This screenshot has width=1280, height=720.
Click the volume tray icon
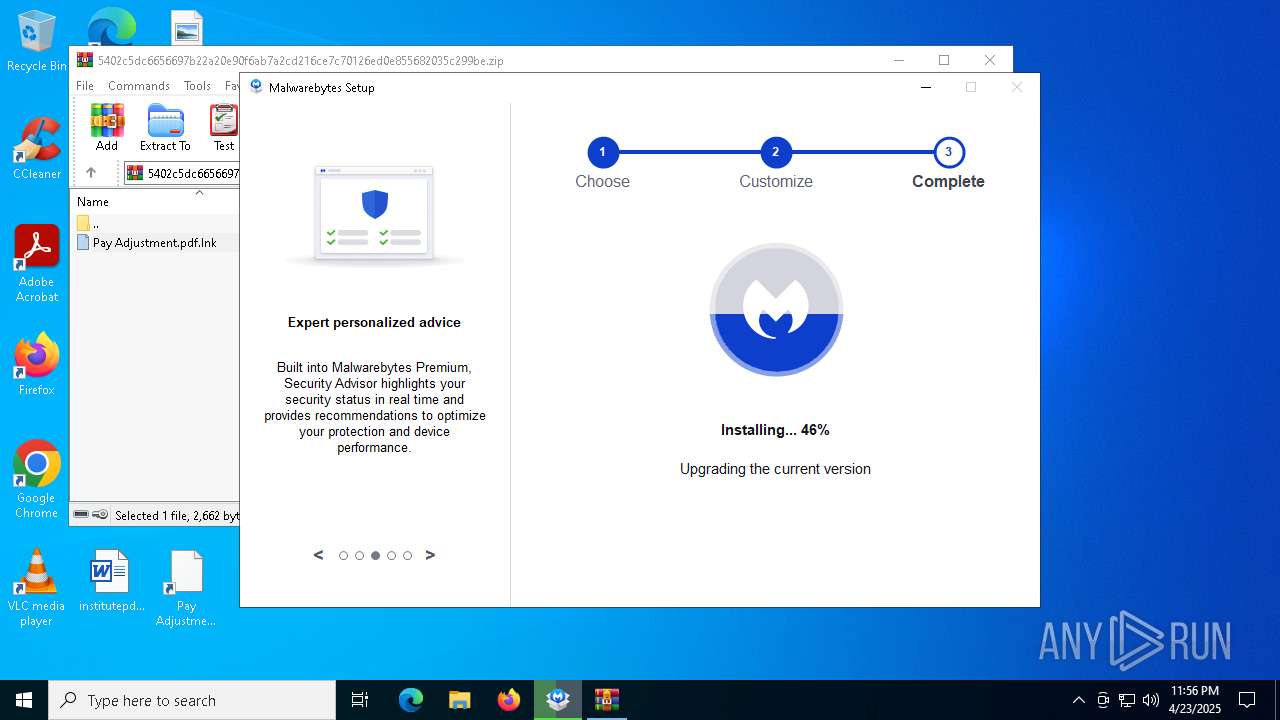[1151, 700]
